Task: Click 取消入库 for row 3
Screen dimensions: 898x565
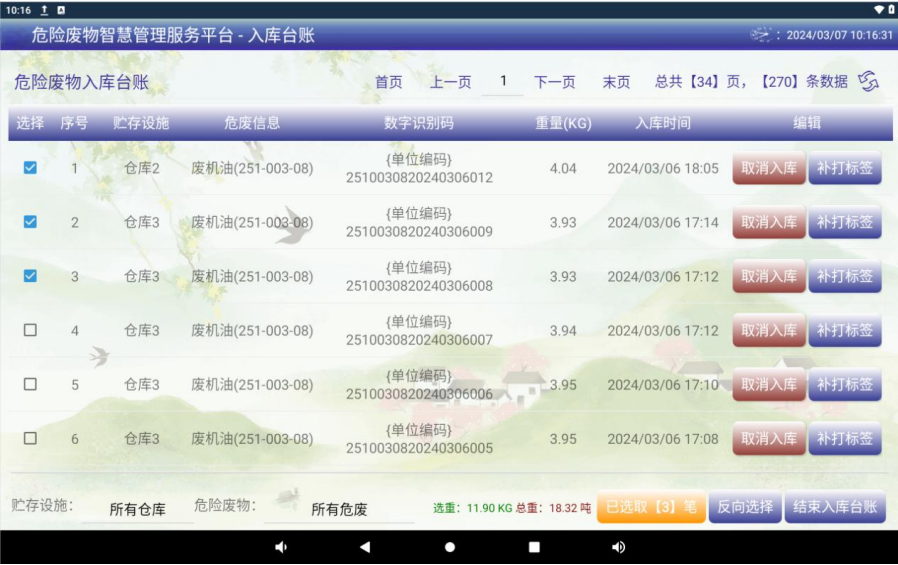Action: click(768, 276)
